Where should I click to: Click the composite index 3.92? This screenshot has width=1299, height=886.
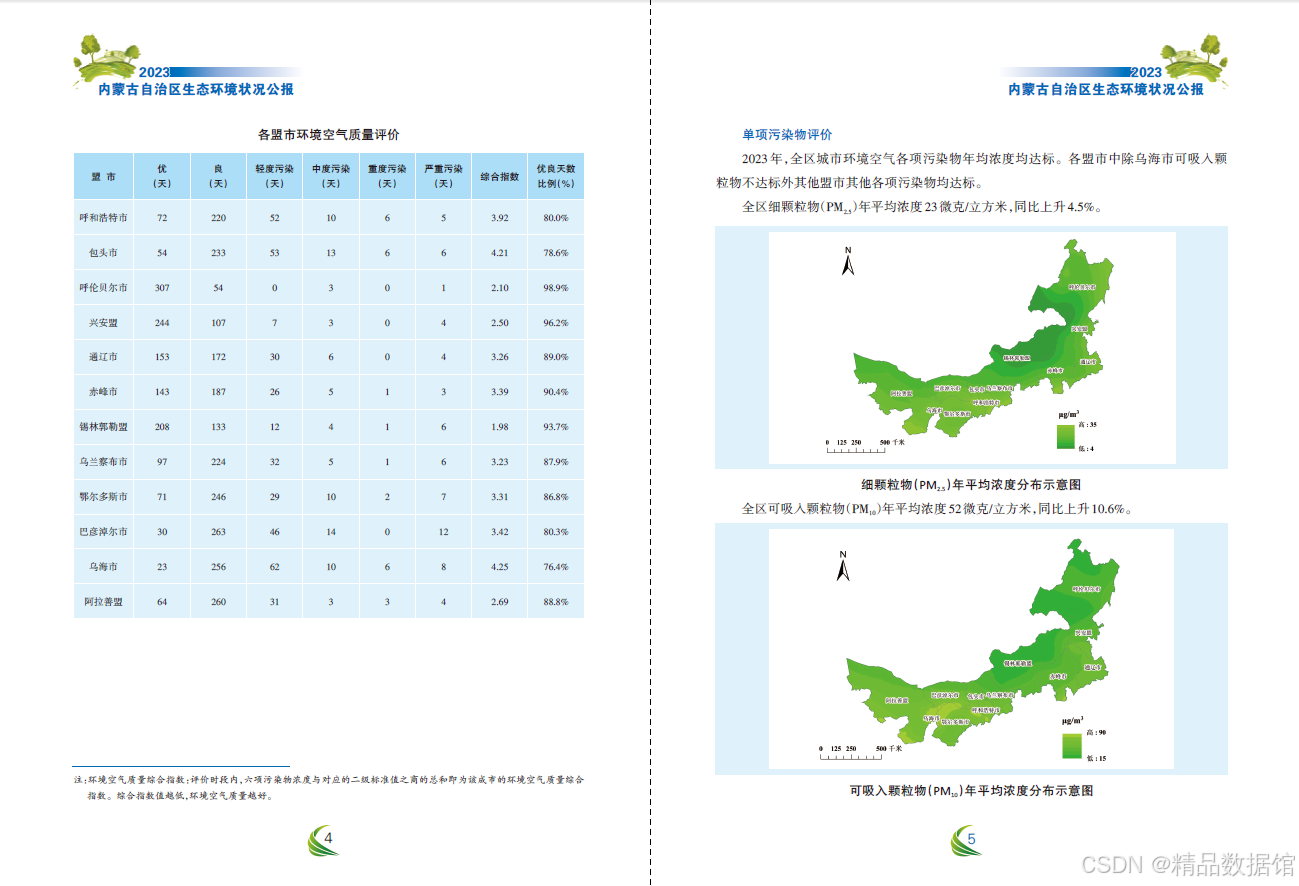click(500, 218)
